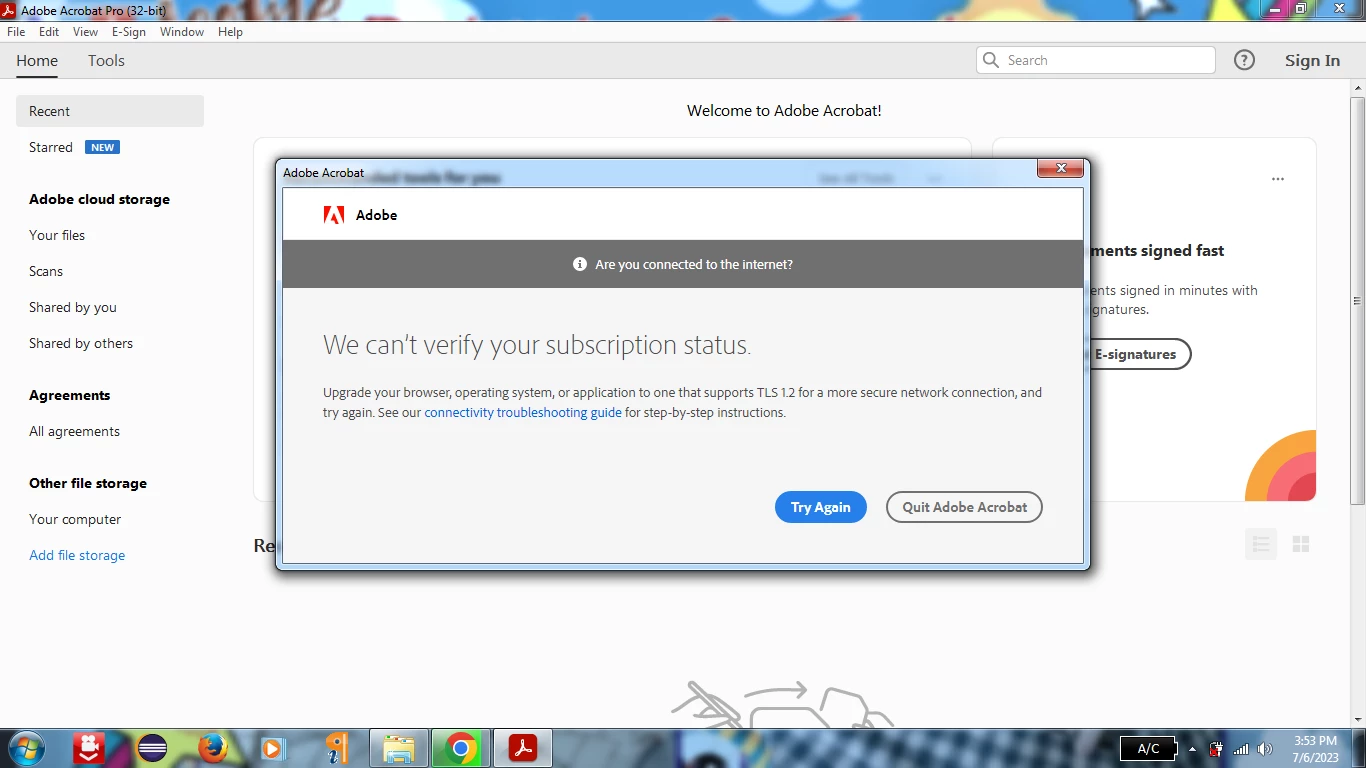Viewport: 1366px width, 768px height.
Task: Open the media player taskbar icon
Action: [272, 748]
